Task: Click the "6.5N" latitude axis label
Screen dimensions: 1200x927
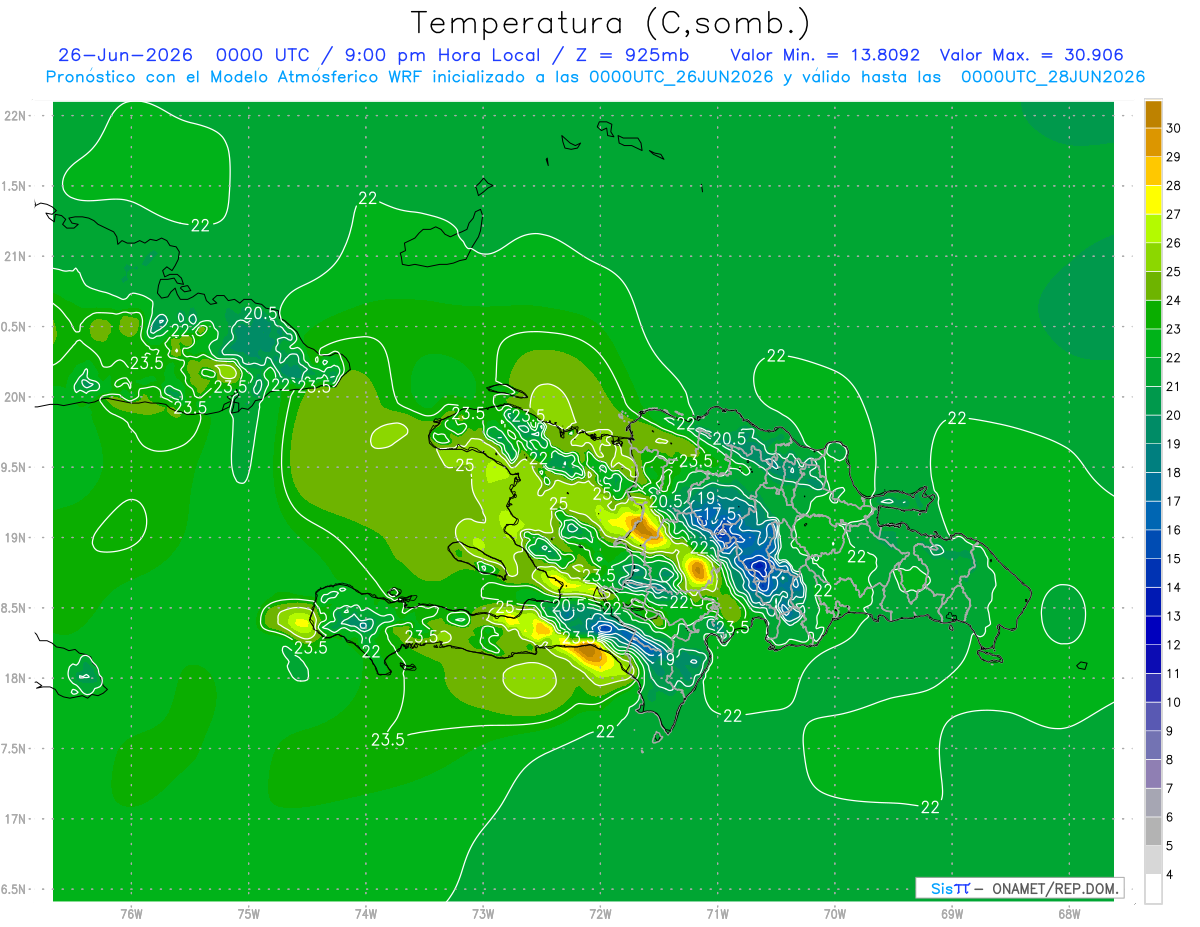Action: pyautogui.click(x=14, y=889)
